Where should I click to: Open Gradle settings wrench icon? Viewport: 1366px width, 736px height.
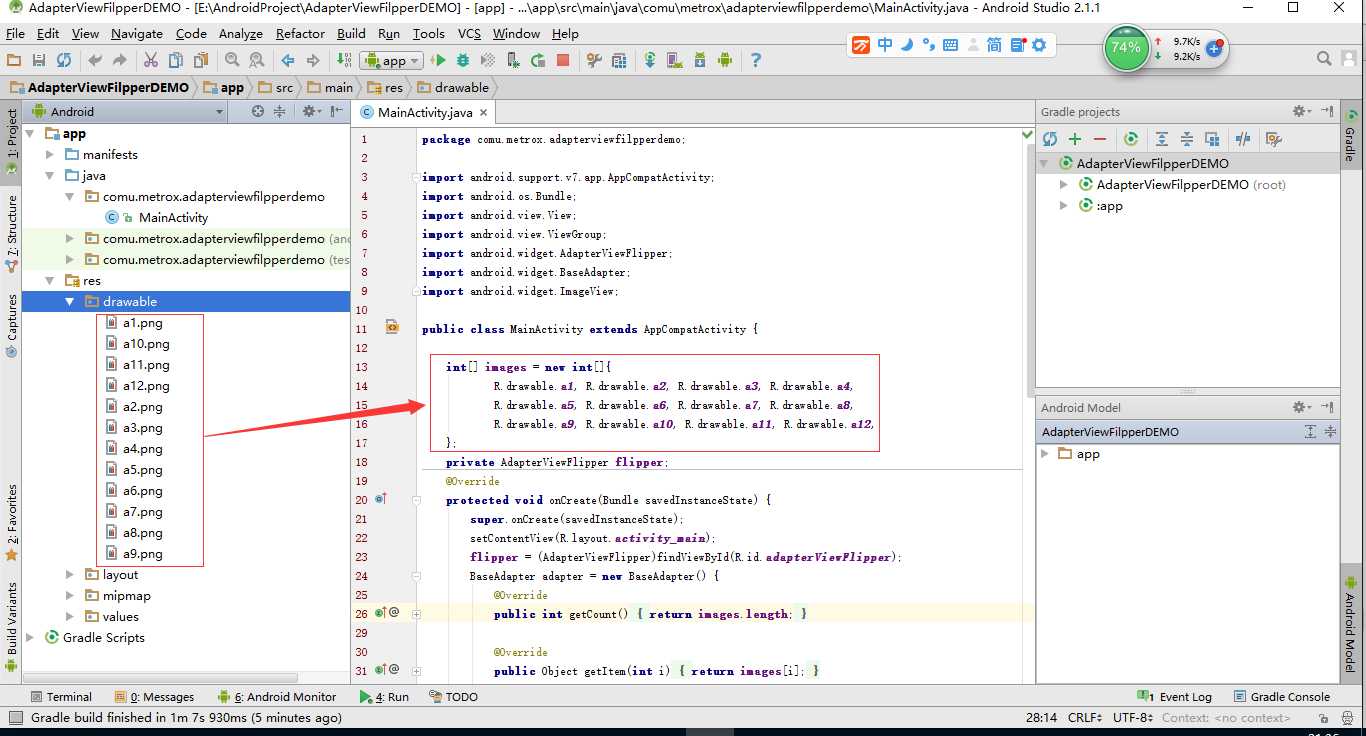[x=1273, y=139]
